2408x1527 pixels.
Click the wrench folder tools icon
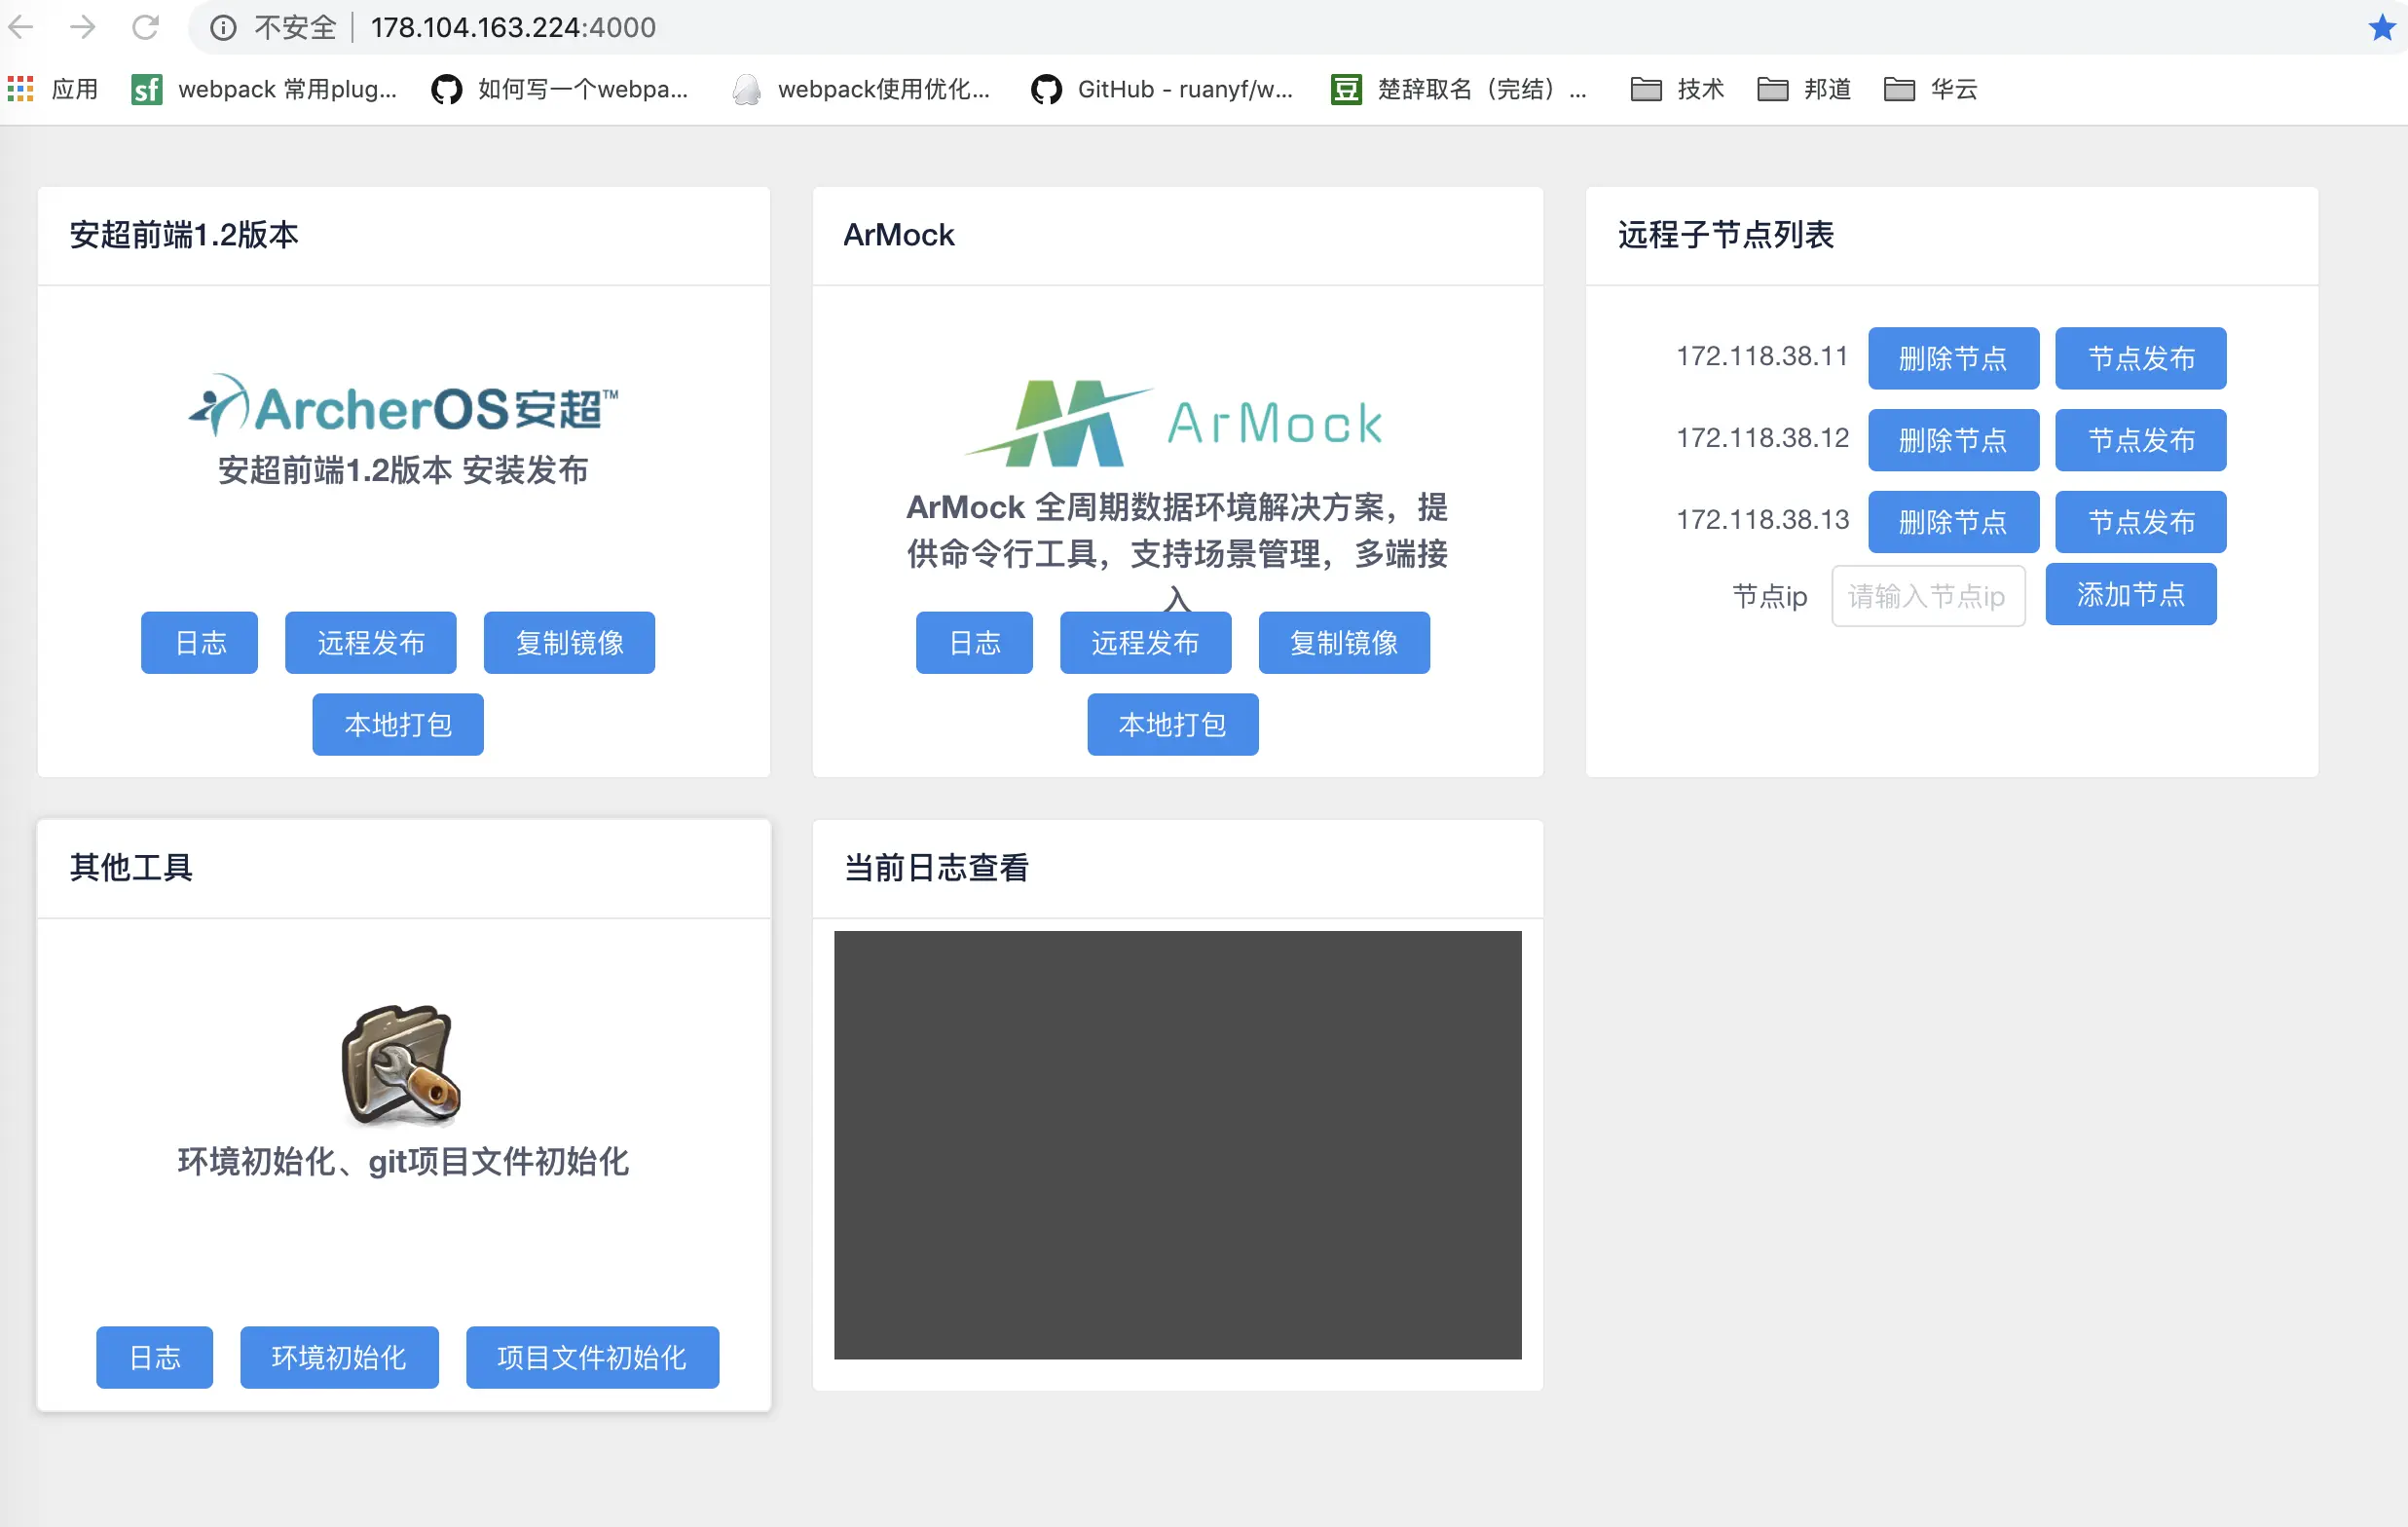[x=401, y=1065]
